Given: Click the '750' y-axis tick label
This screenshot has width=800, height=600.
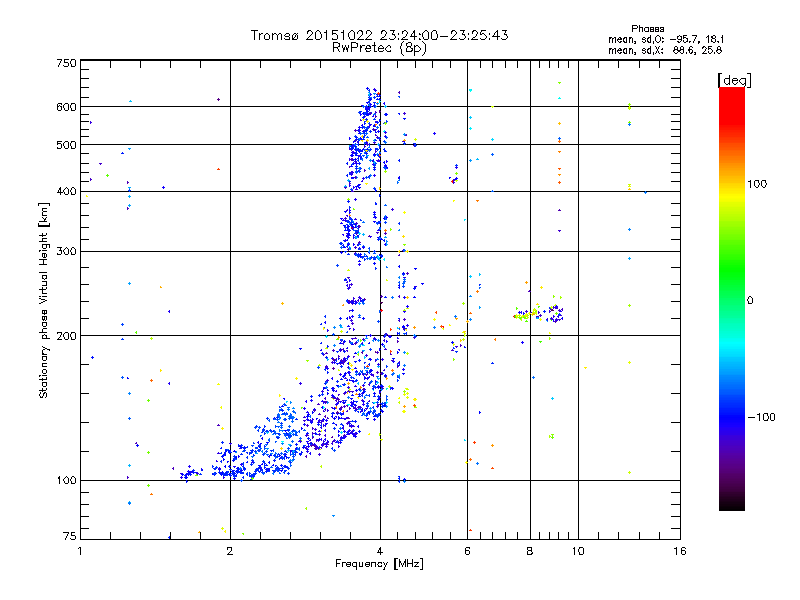Looking at the screenshot, I should (x=66, y=63).
